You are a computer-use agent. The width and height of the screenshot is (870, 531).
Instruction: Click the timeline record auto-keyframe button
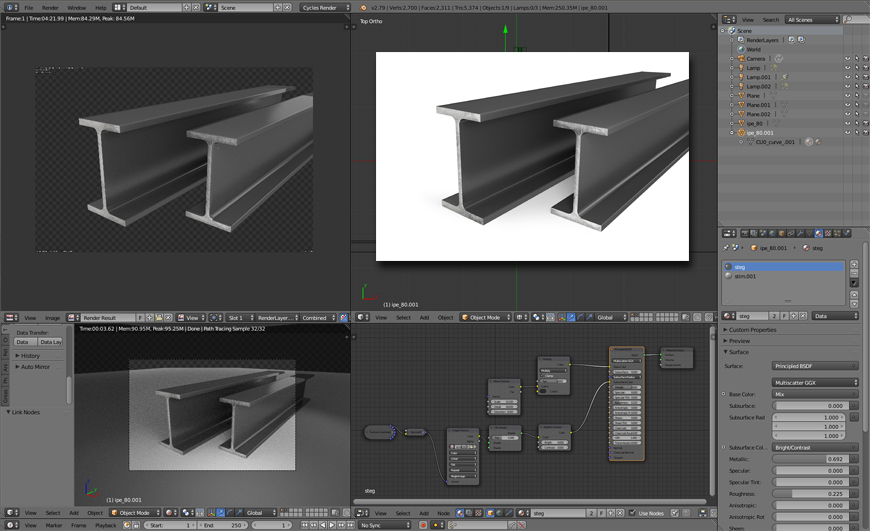(422, 525)
